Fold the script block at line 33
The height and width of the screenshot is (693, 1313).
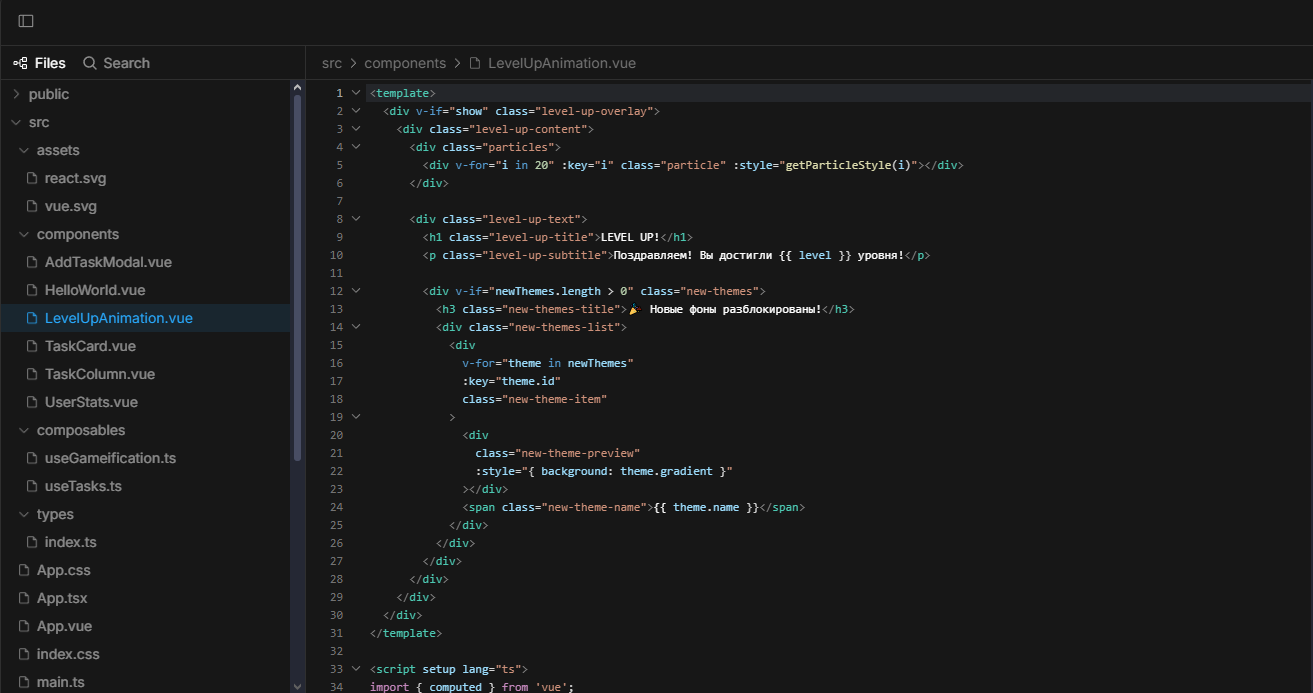[x=356, y=669]
